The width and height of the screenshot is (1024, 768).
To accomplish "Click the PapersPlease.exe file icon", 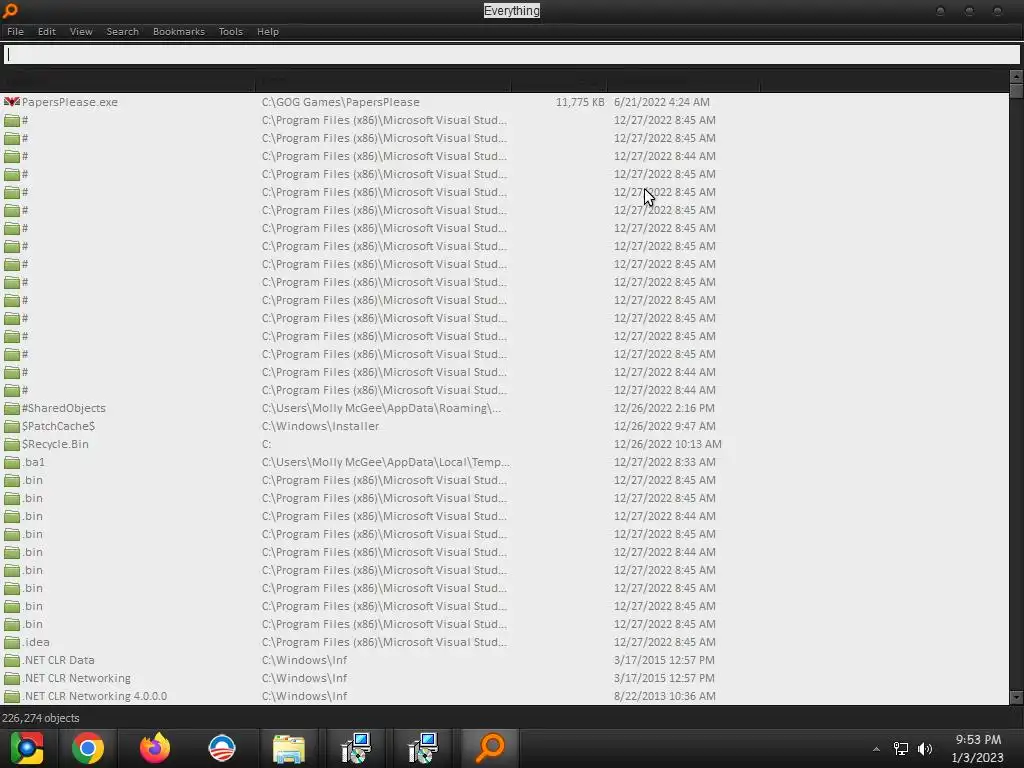I will [x=12, y=102].
